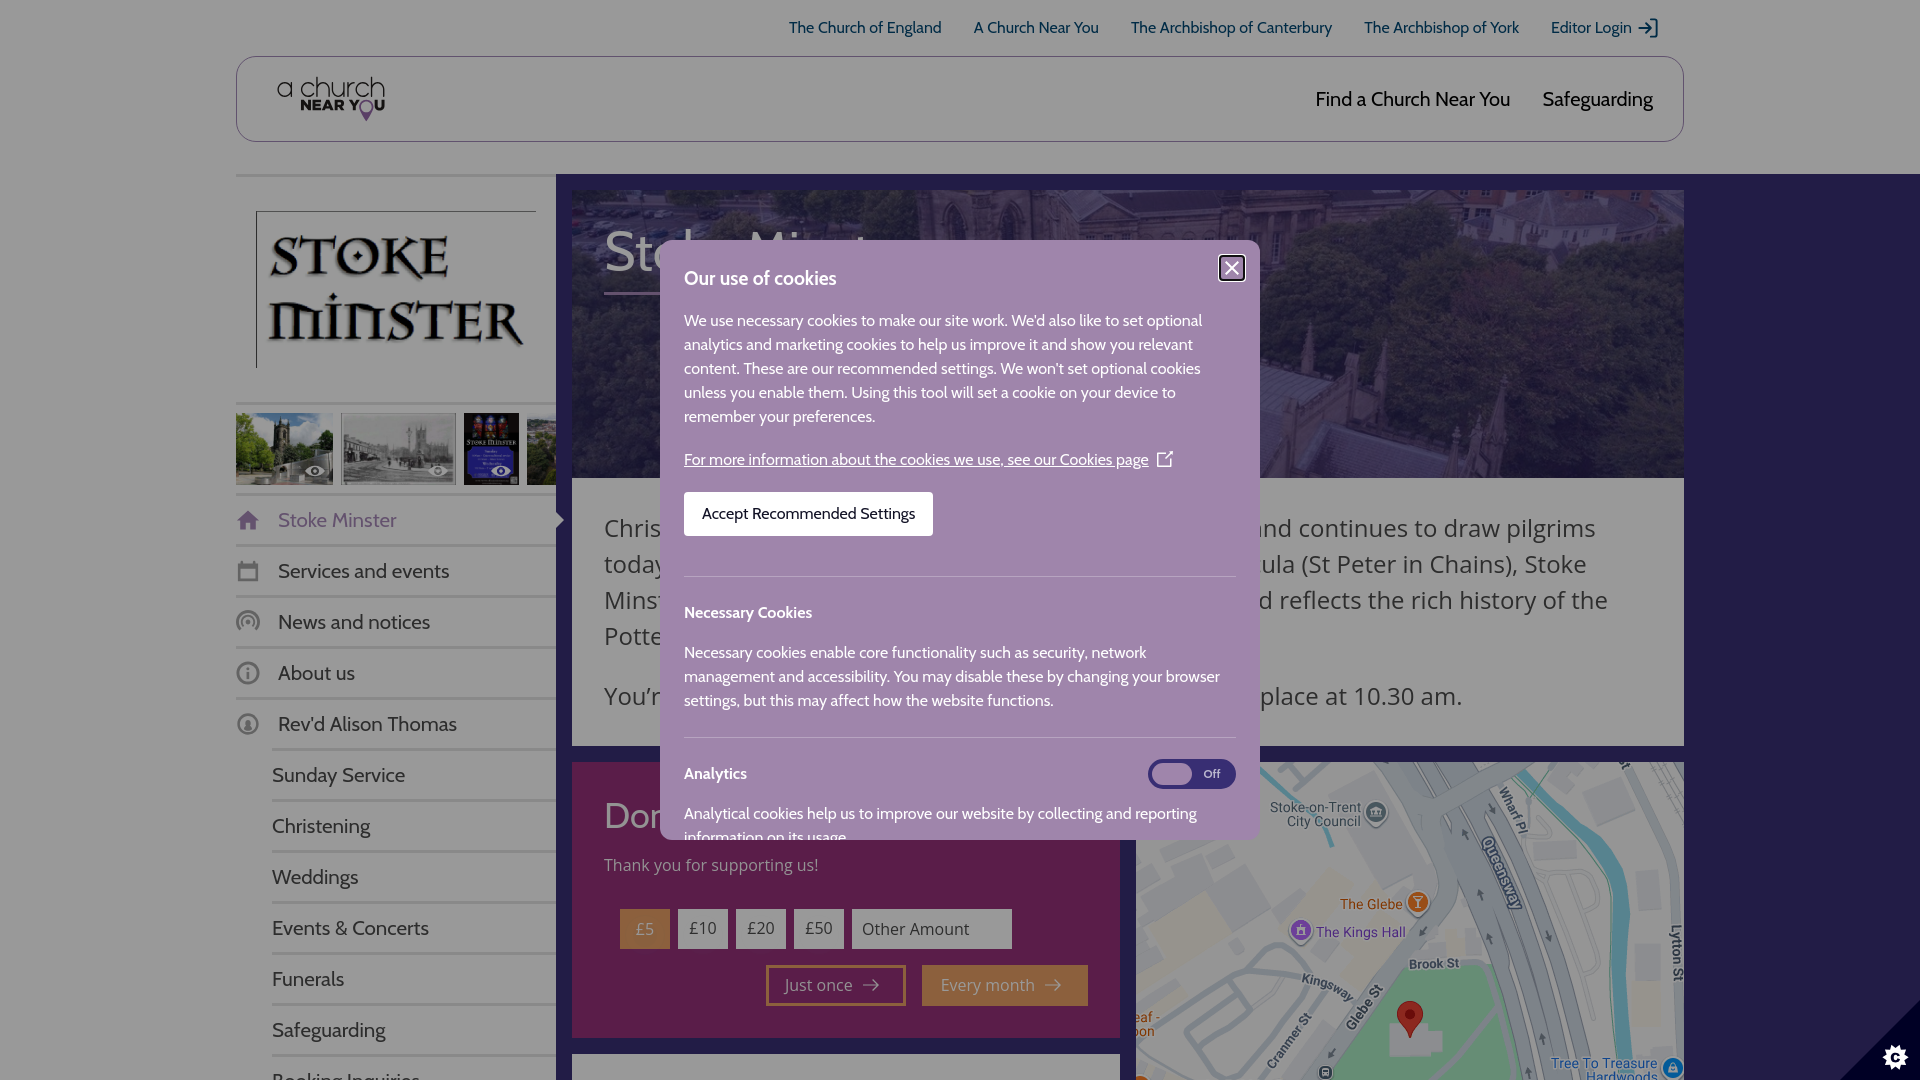1920x1080 pixels.
Task: Click the eye icon on old street thumbnail
Action: [437, 471]
